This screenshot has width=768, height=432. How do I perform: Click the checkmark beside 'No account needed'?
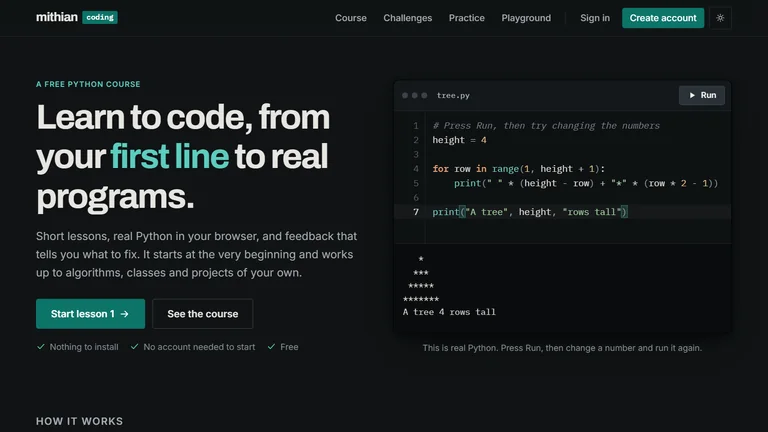134,347
